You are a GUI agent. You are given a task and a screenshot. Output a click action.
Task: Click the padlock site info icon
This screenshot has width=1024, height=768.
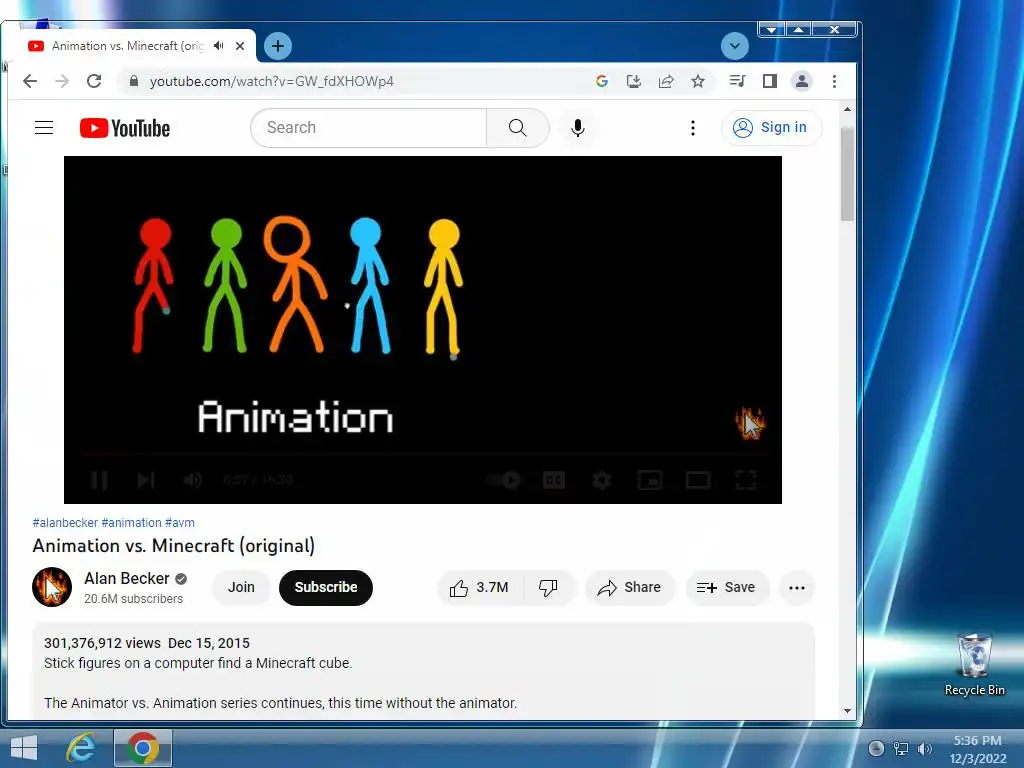pos(134,81)
